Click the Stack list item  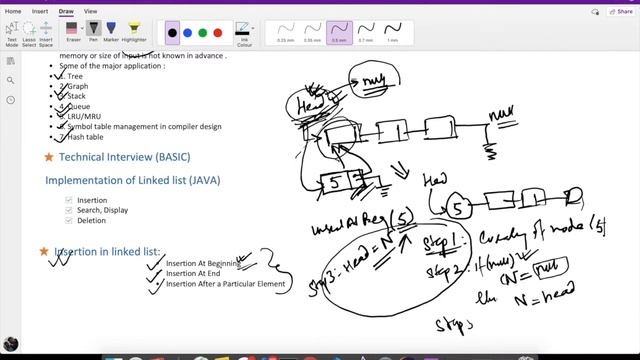pyautogui.click(x=76, y=96)
